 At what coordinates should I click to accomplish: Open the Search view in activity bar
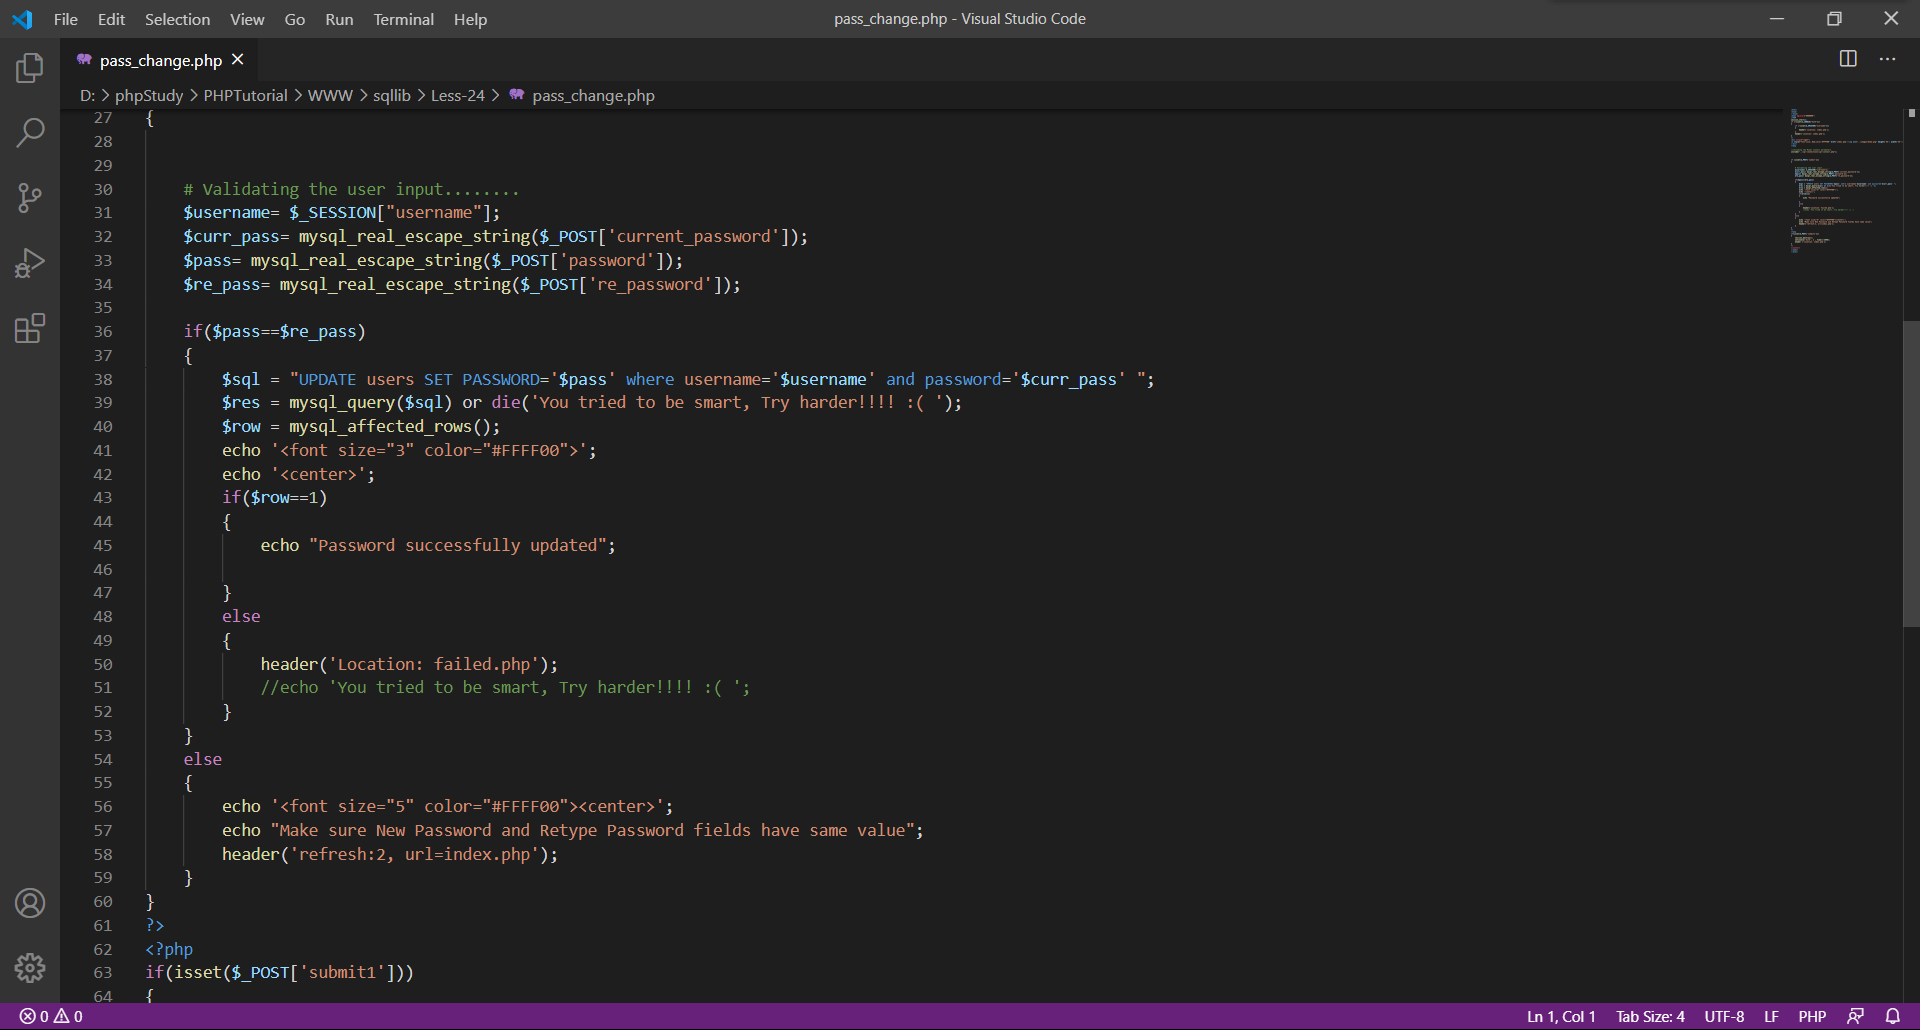[30, 132]
